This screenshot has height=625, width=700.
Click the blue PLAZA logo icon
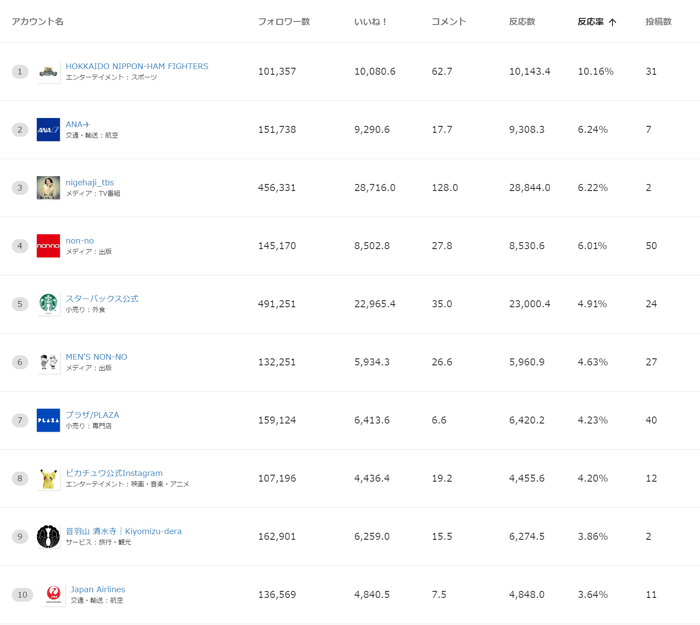48,420
